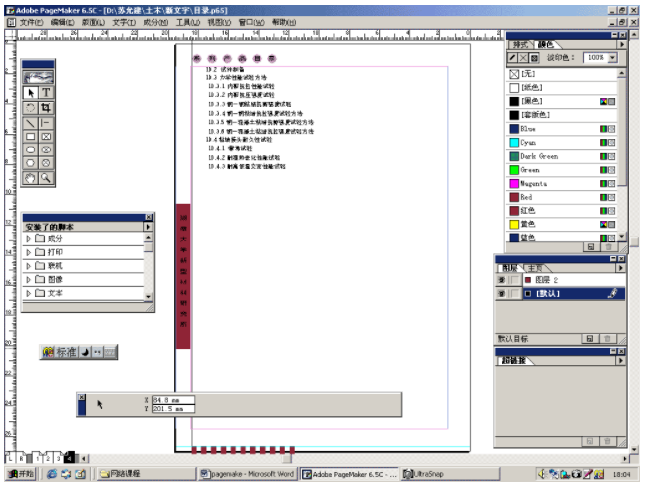Switch to pagemake Microsoft Word taskbar window
Screen dimensions: 645x489
point(247,473)
